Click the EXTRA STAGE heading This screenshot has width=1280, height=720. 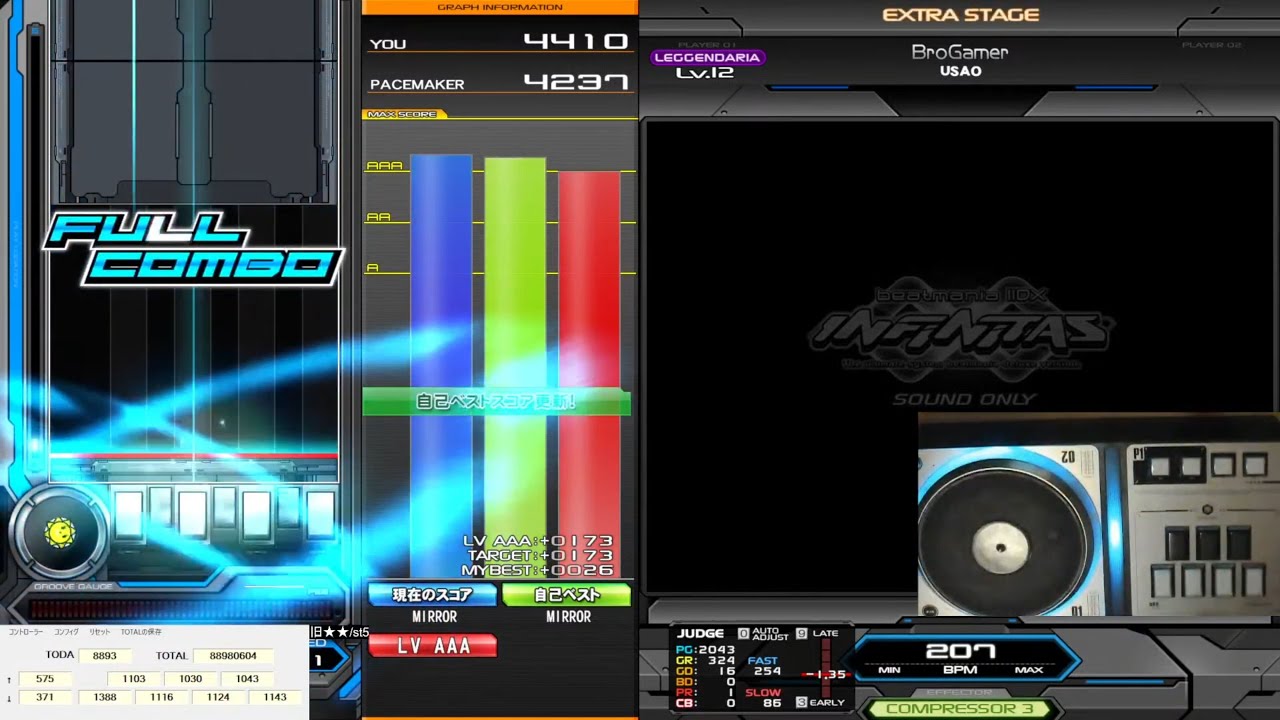(961, 15)
